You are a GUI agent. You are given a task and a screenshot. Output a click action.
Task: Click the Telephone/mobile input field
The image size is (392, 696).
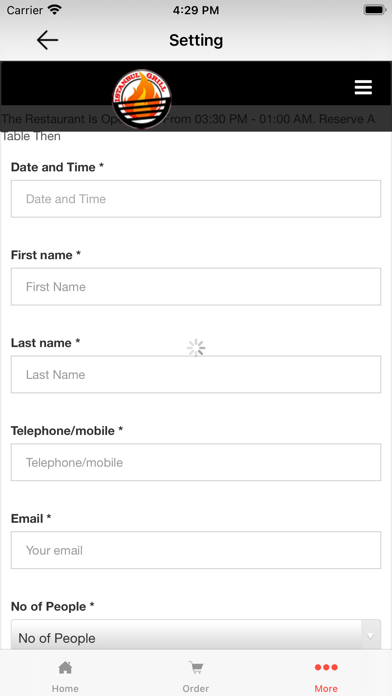tap(196, 463)
